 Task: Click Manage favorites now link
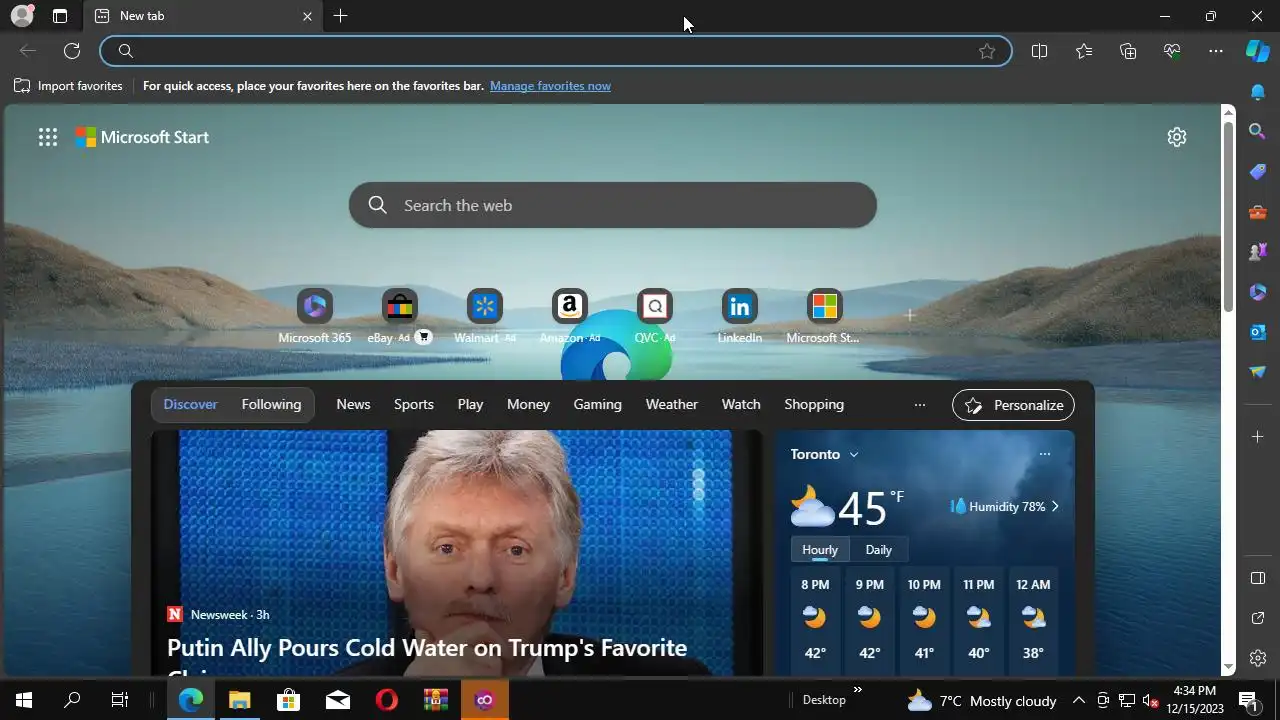tap(550, 86)
